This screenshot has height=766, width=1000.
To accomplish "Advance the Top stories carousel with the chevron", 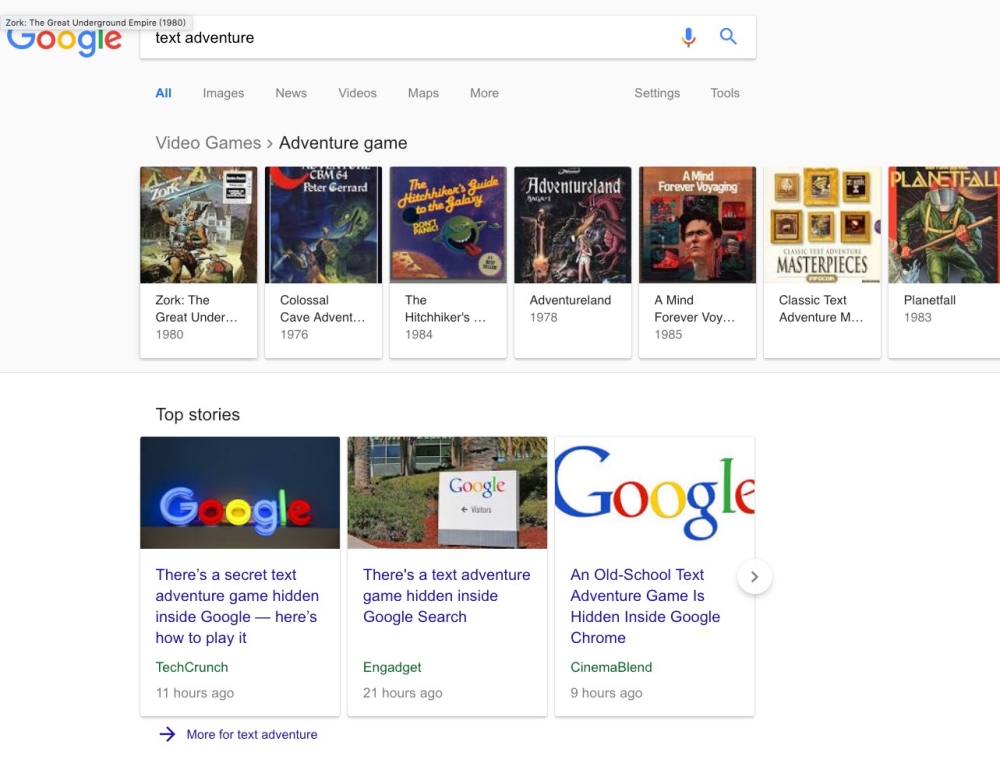I will [x=755, y=577].
